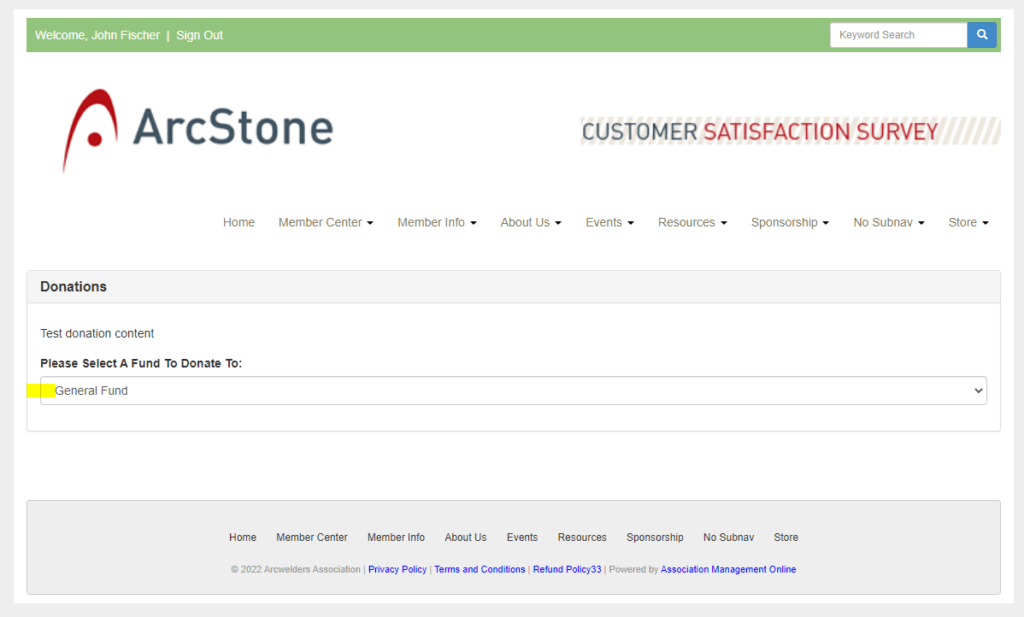This screenshot has height=617, width=1024.
Task: Go to Home in the top navigation
Action: tap(239, 222)
